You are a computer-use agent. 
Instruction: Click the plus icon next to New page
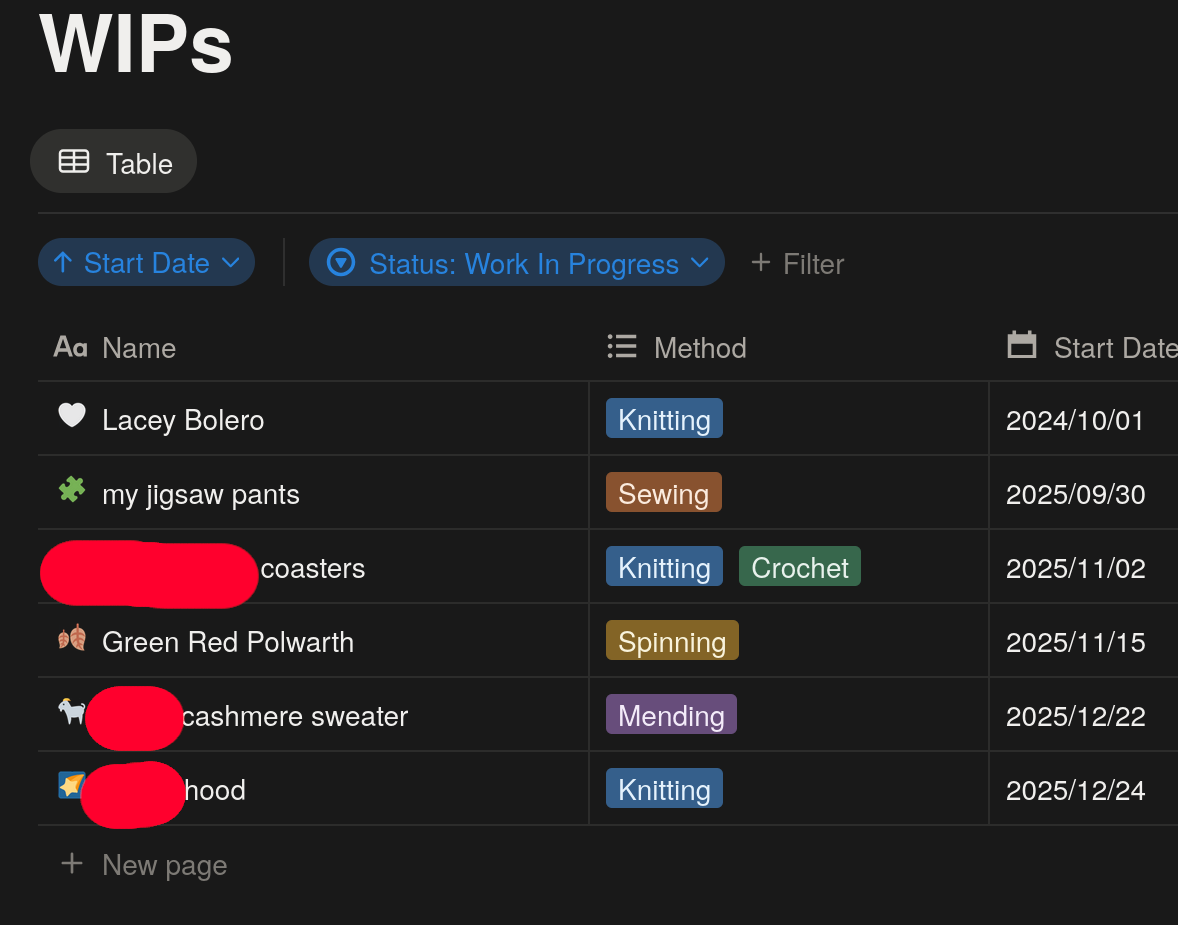71,863
